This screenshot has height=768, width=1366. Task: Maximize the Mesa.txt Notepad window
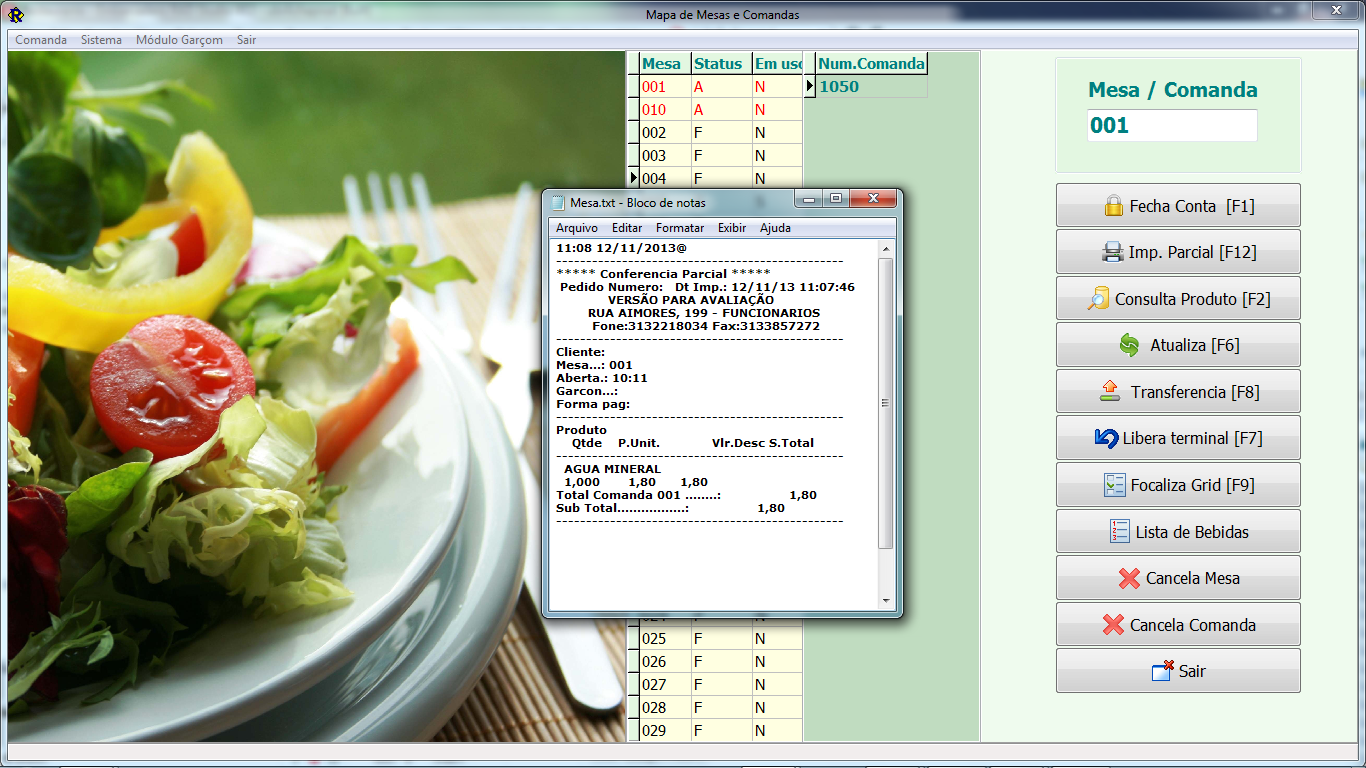point(836,199)
